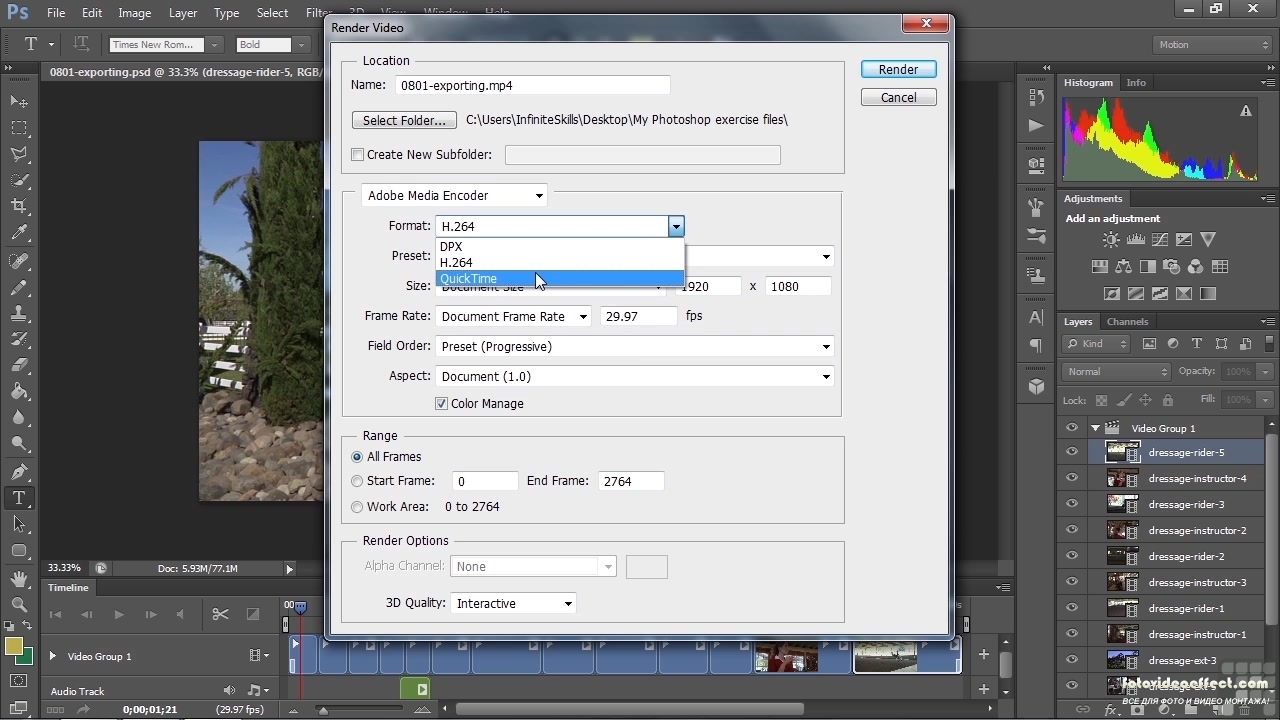Expand Video Group 1 track in Timeline
1280x720 pixels.
coord(52,656)
